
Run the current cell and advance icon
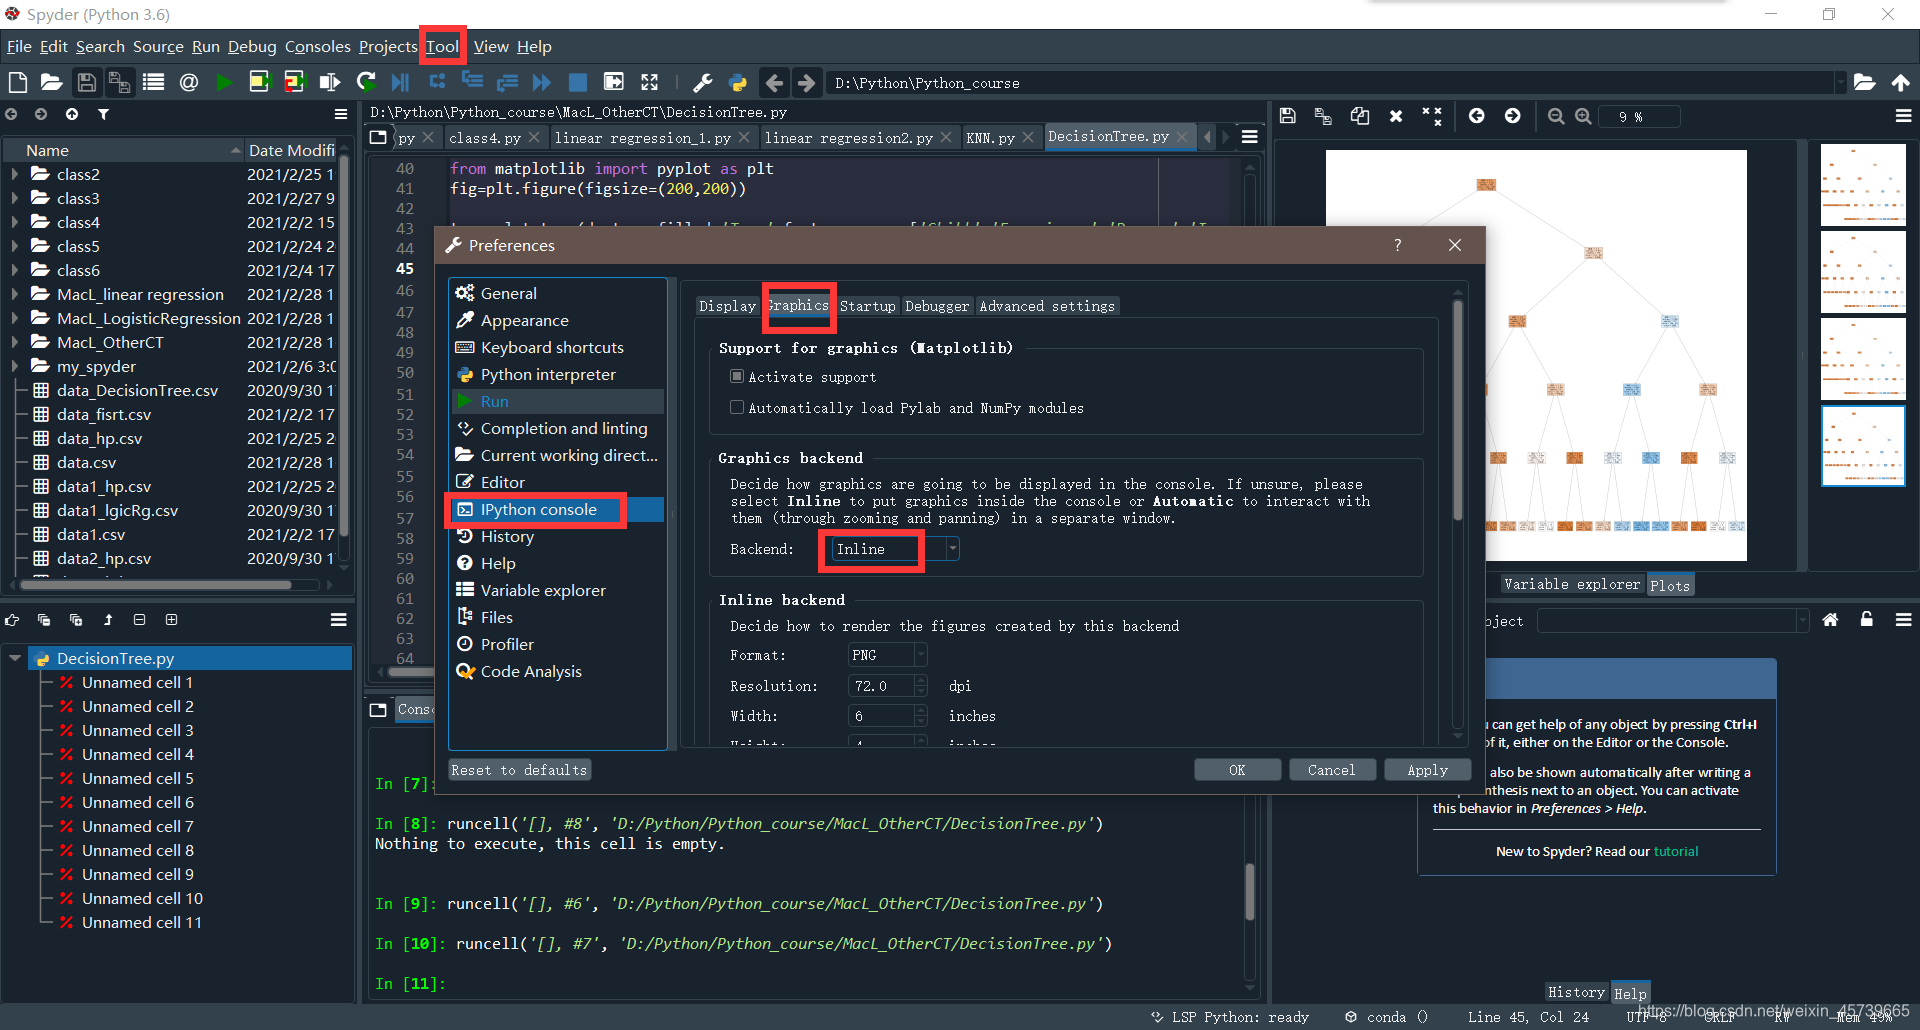point(294,82)
